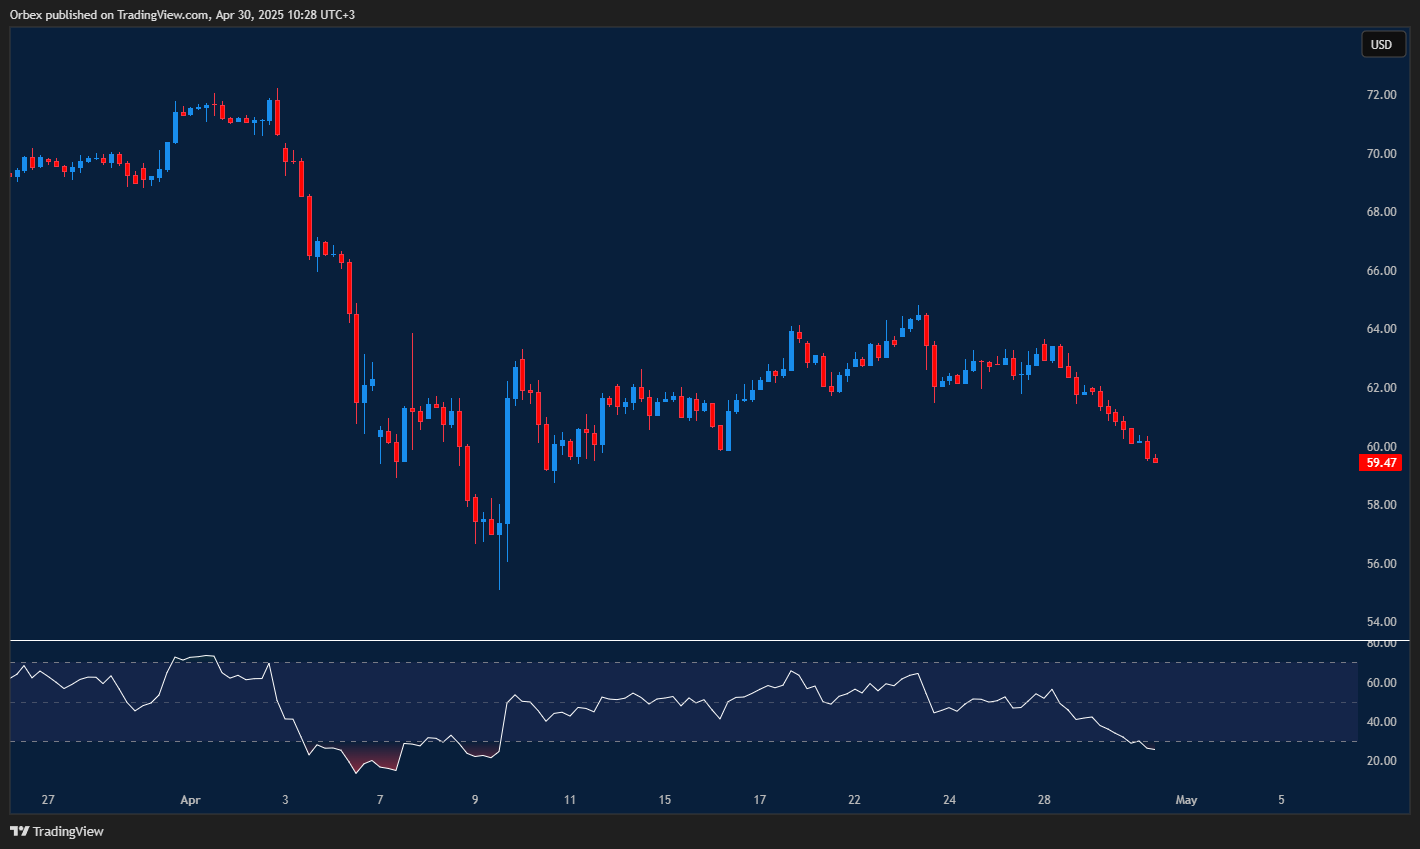Click the Apr label on the time axis

click(x=190, y=800)
